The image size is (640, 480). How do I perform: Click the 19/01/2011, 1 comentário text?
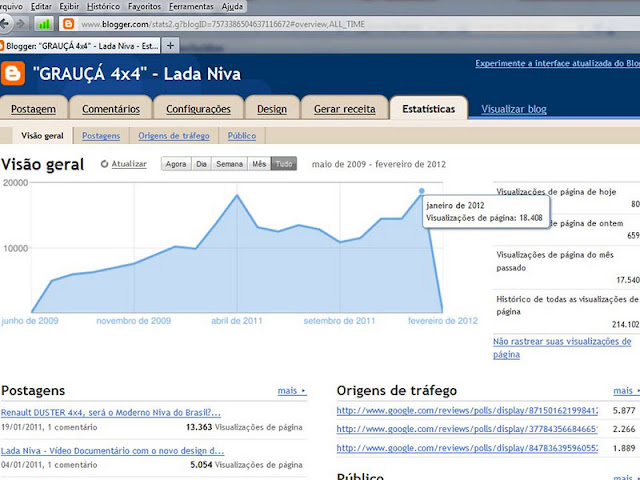49,427
